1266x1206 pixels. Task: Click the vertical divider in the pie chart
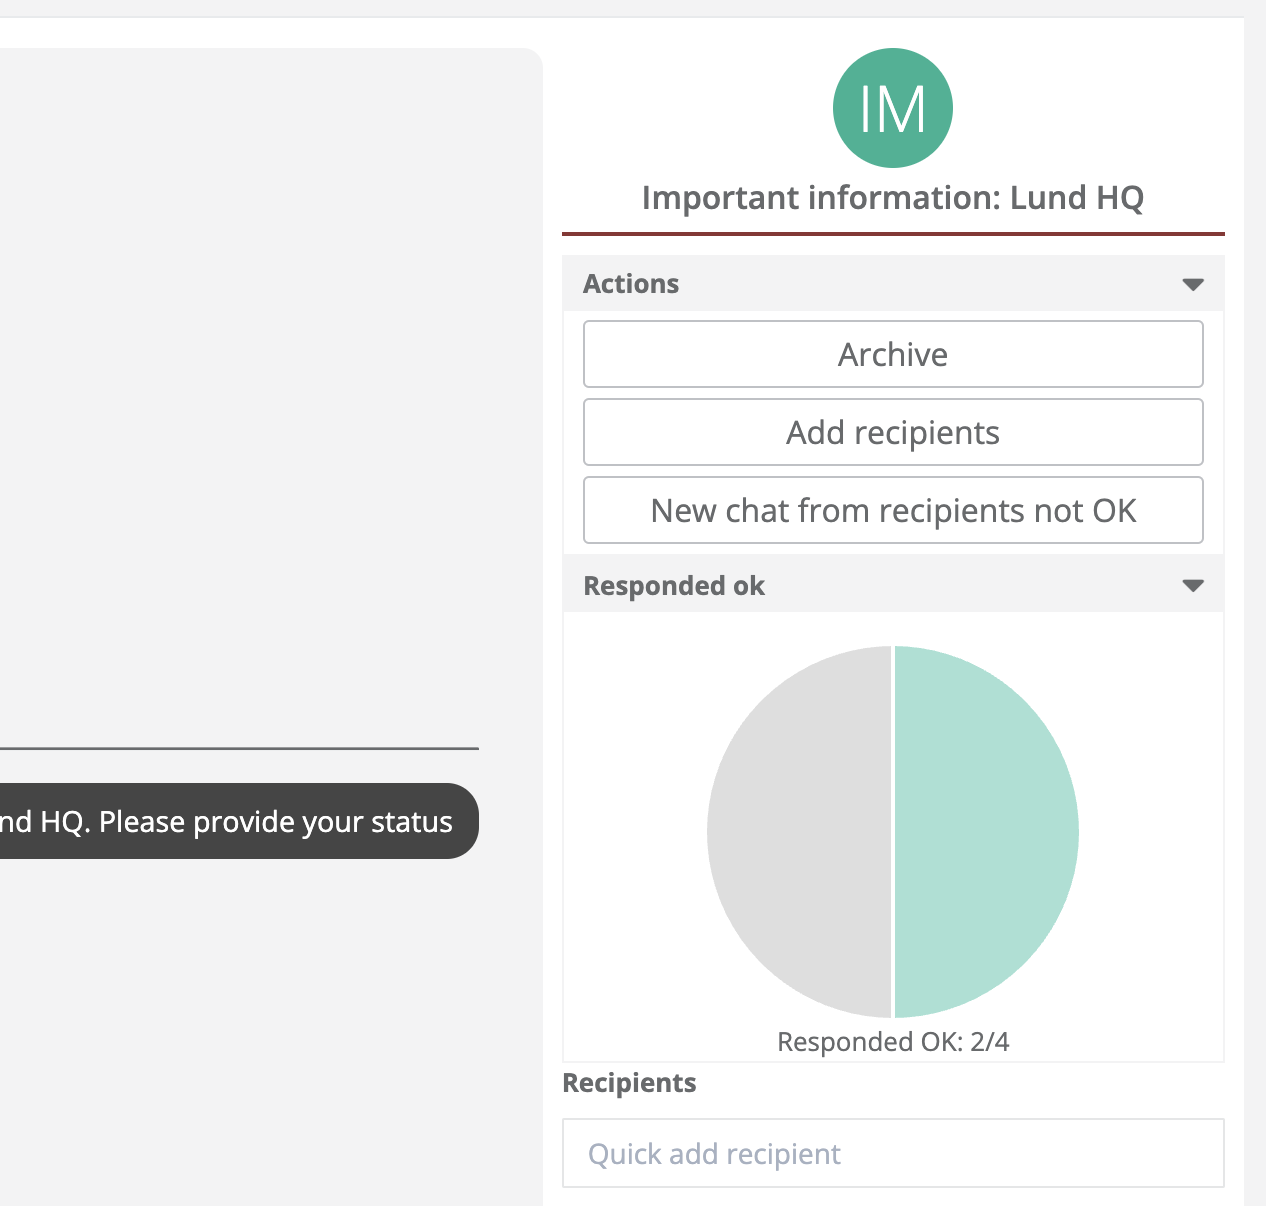point(892,831)
